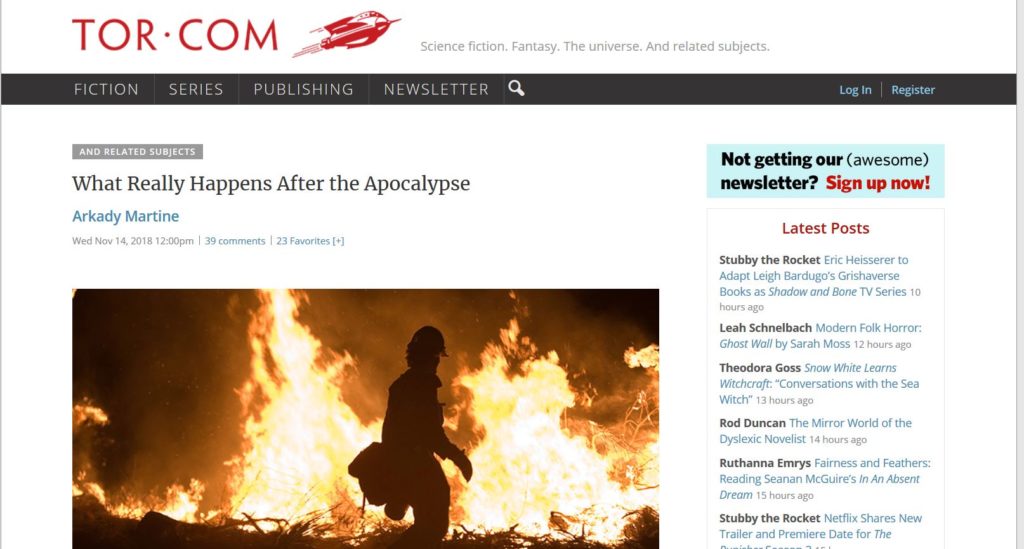Open author Arkady Martine's page
The image size is (1024, 549).
coord(125,216)
